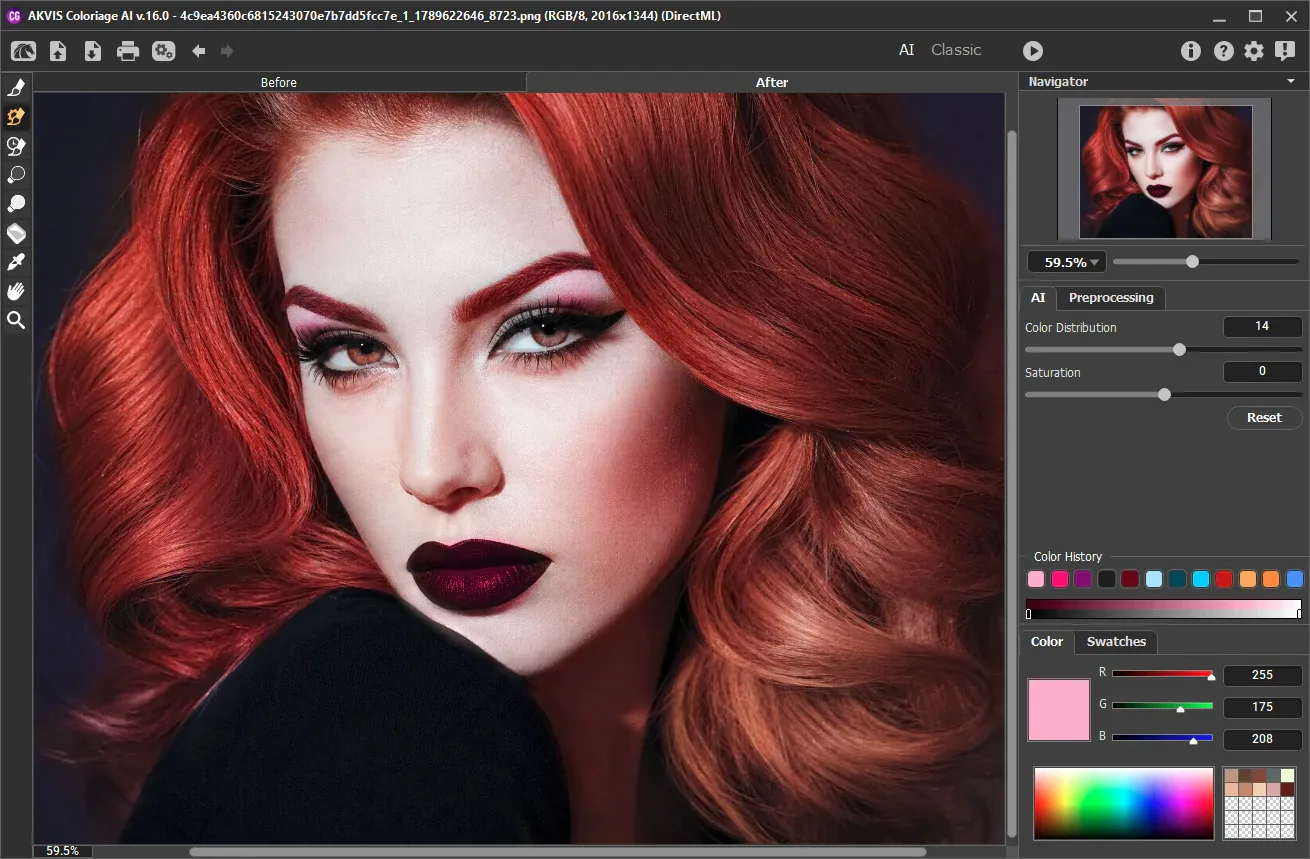
Task: Collapse the Navigator panel arrow
Action: coord(1291,82)
